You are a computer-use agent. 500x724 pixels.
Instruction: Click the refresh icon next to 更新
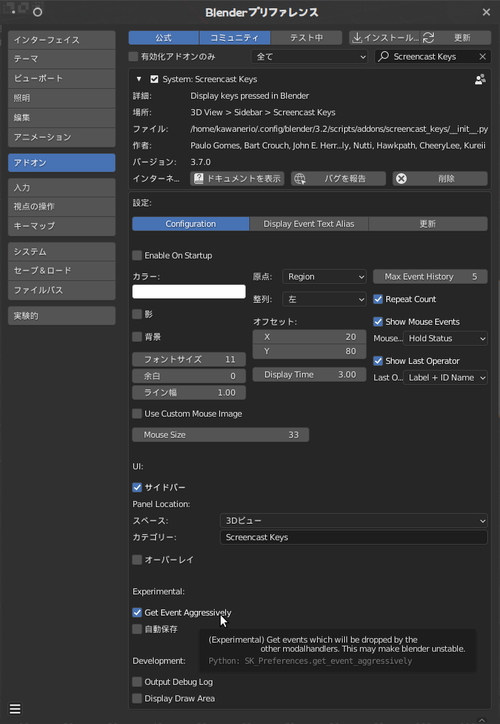(x=428, y=38)
